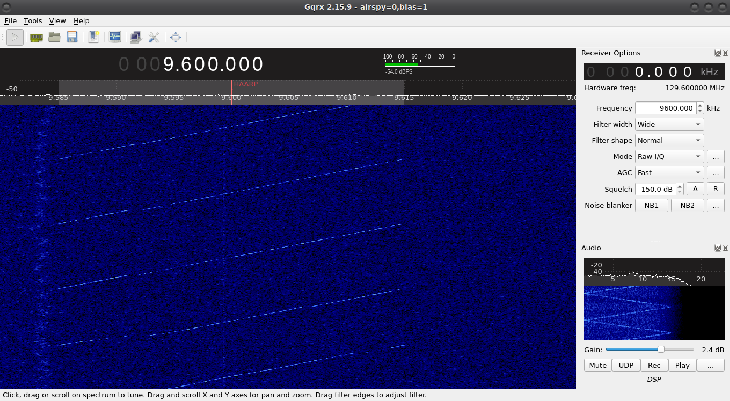This screenshot has height=401, width=730.
Task: Click the full screen arrows icon
Action: 176,37
